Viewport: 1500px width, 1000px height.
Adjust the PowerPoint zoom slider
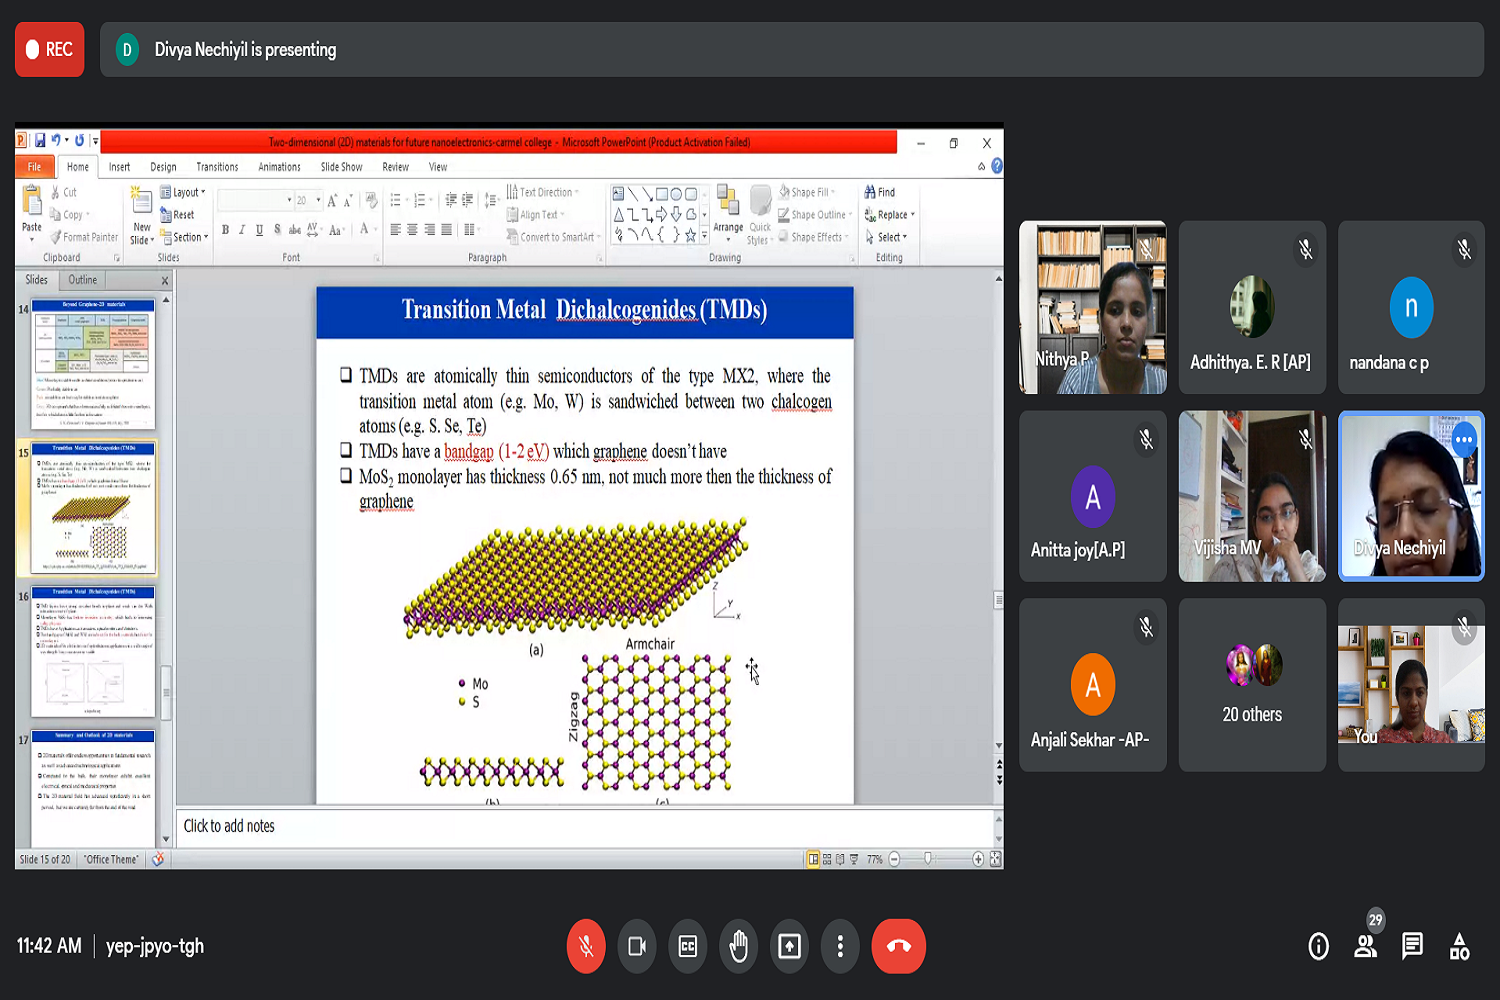[929, 859]
